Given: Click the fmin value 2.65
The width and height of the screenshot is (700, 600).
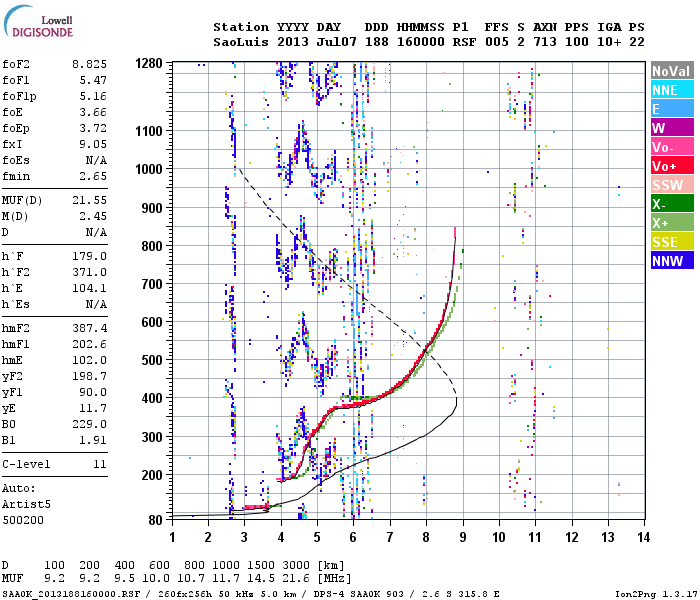Looking at the screenshot, I should (x=93, y=176).
